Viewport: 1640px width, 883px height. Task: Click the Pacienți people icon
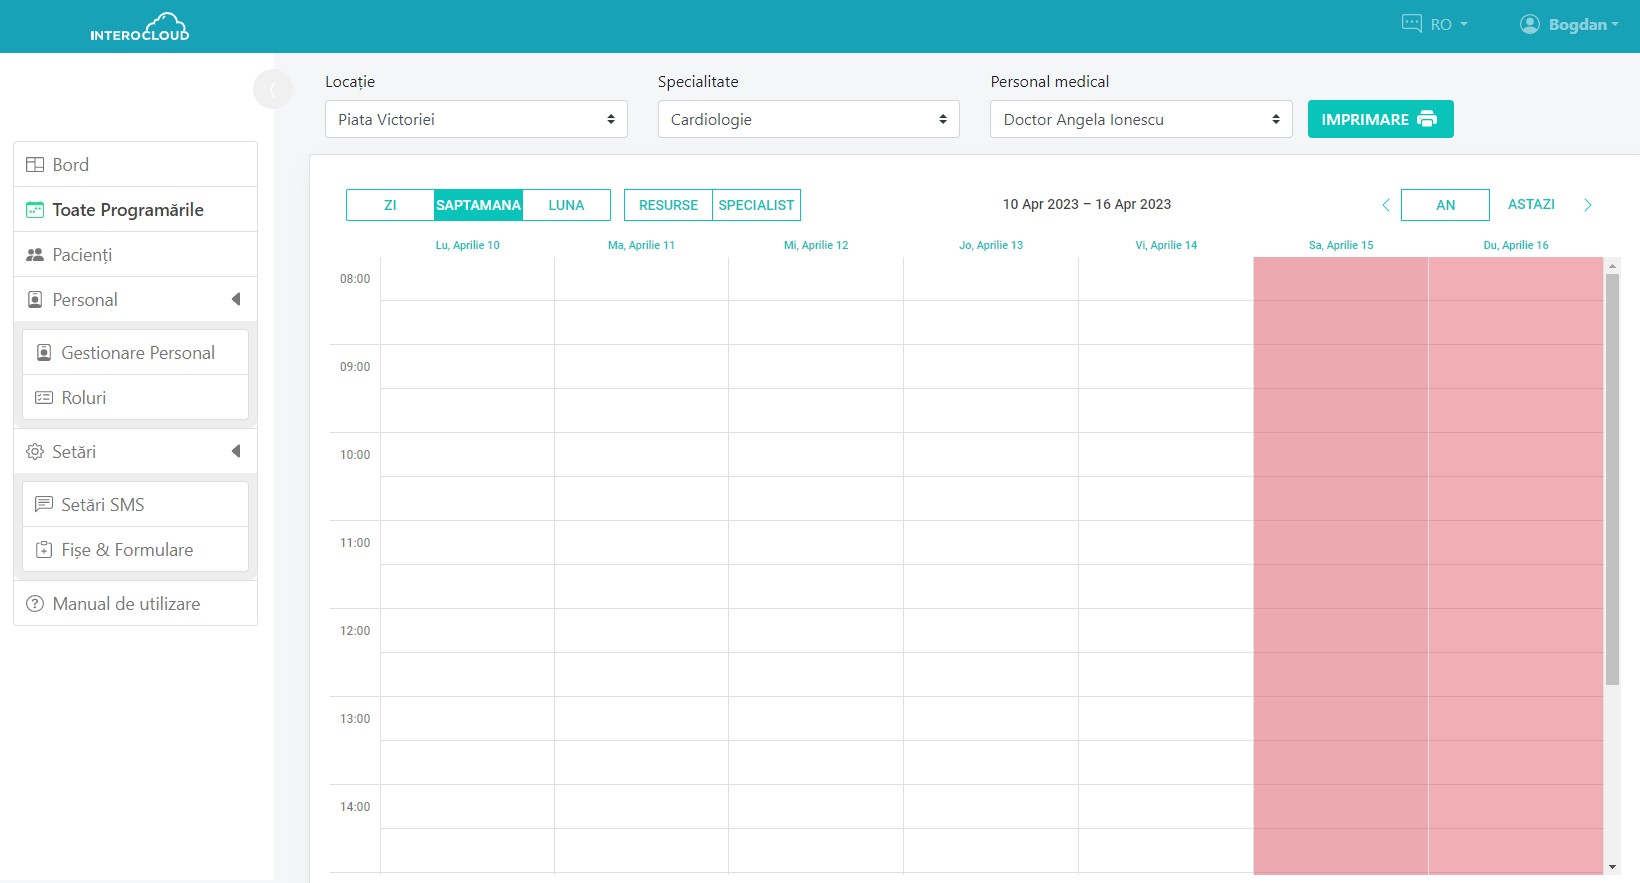click(x=35, y=255)
